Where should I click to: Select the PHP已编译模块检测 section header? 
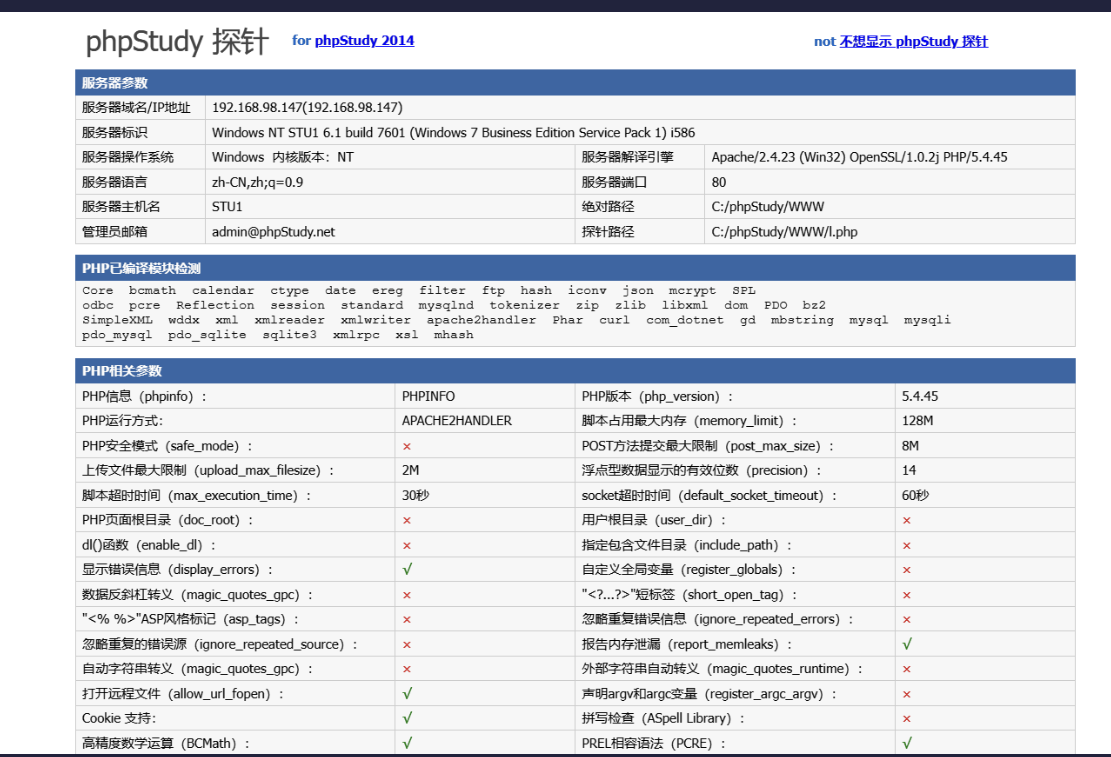[x=575, y=268]
